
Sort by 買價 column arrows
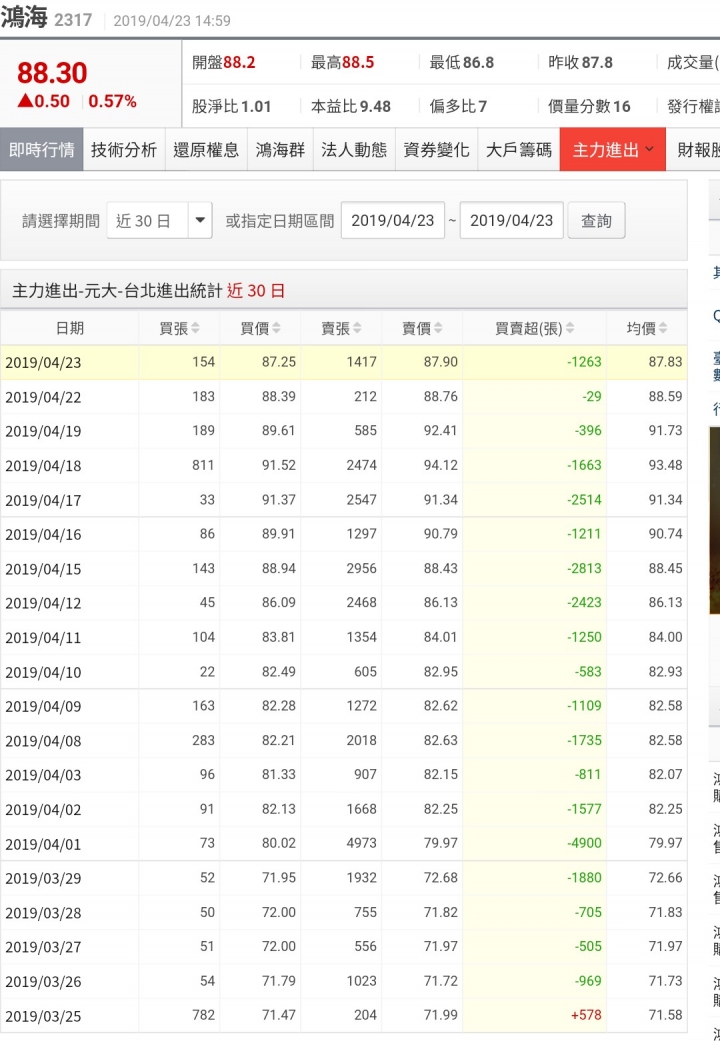tap(276, 328)
